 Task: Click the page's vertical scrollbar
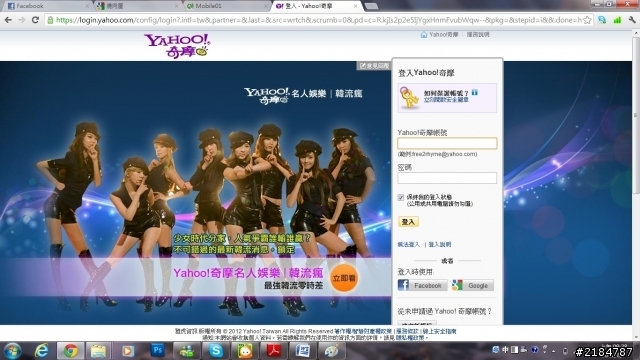[636, 116]
